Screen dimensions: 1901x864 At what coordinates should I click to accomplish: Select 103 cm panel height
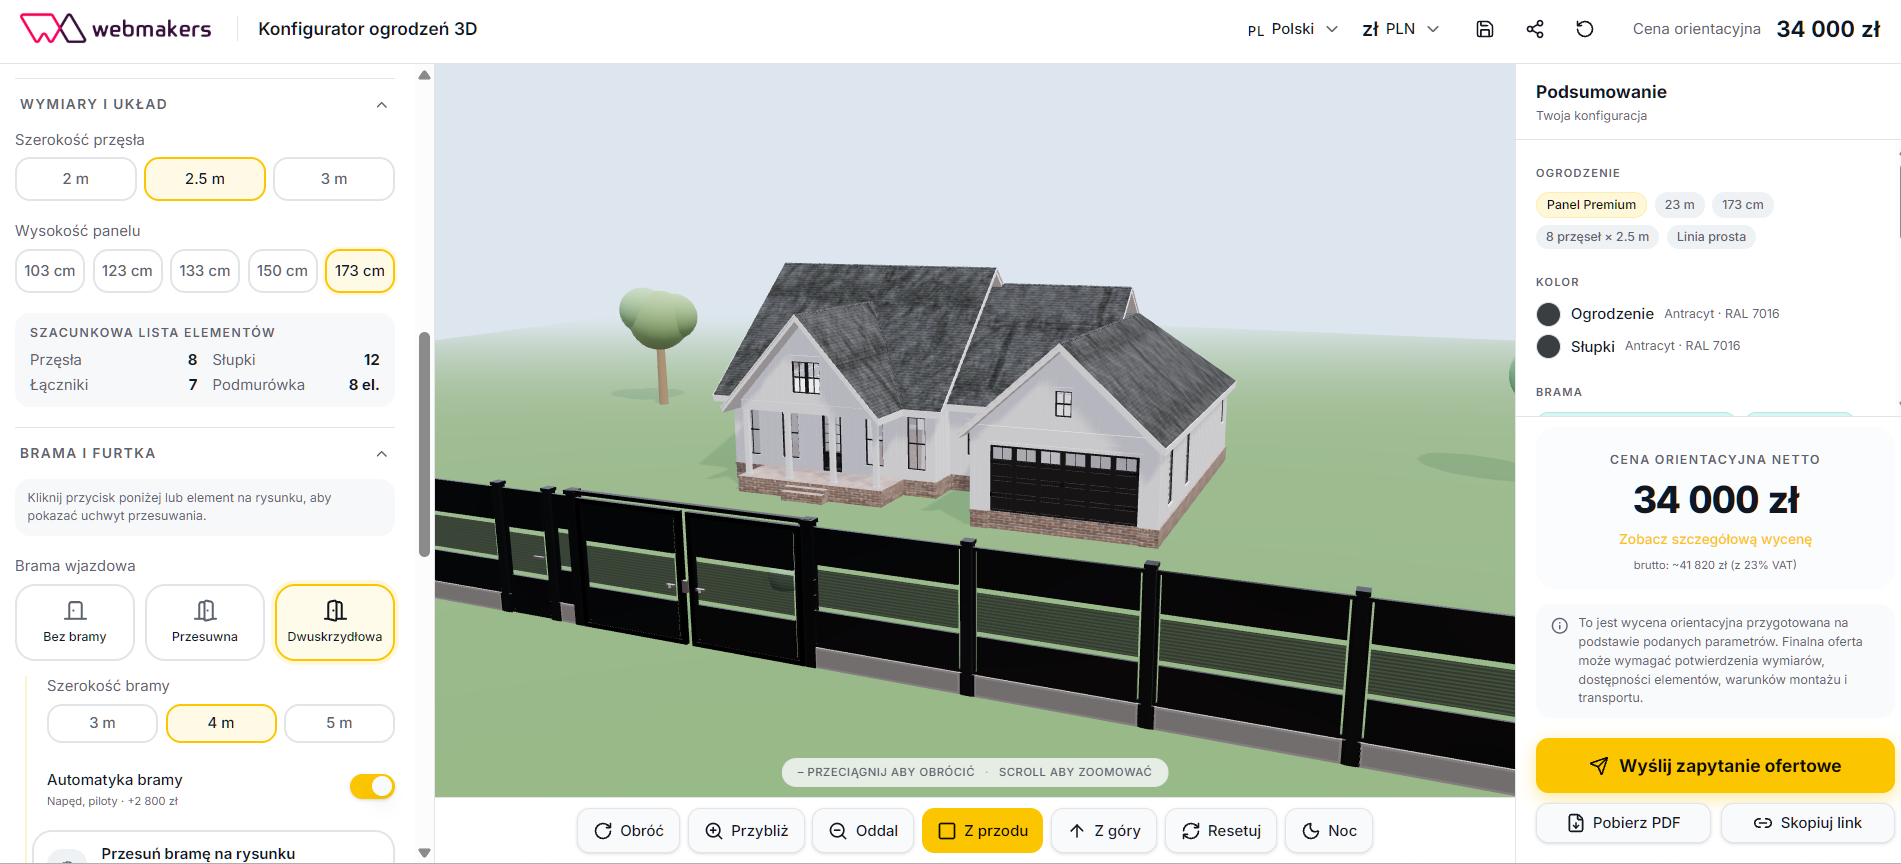point(50,271)
